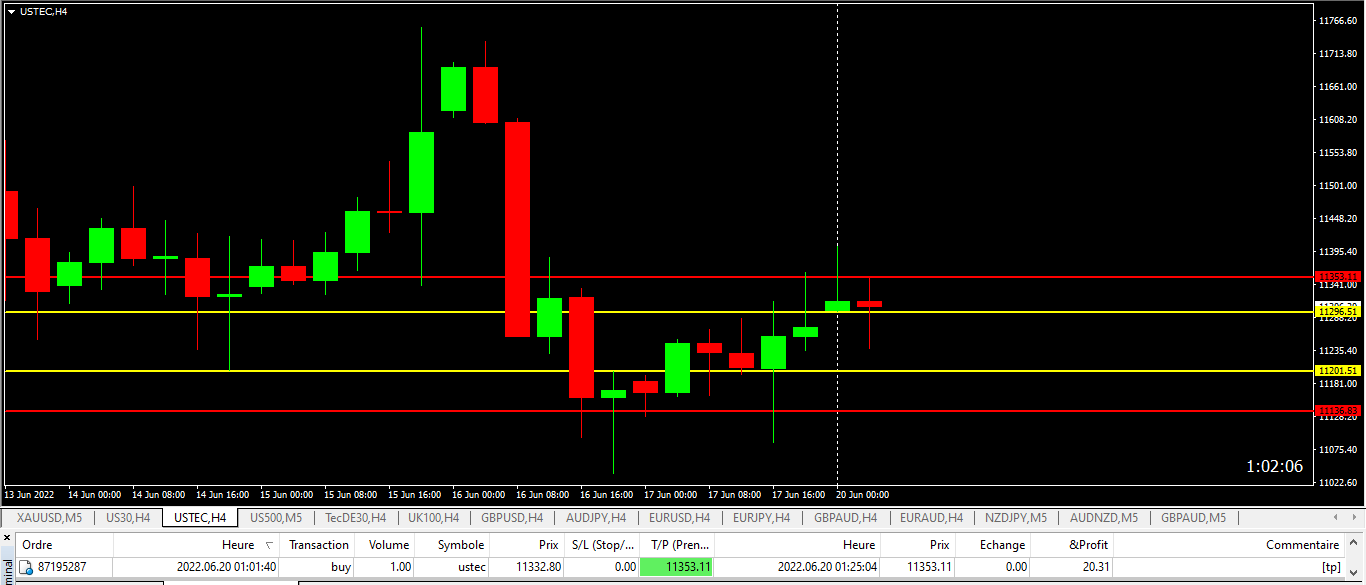Click the yellow 11201.51 price label
The height and width of the screenshot is (585, 1366).
pyautogui.click(x=1338, y=371)
